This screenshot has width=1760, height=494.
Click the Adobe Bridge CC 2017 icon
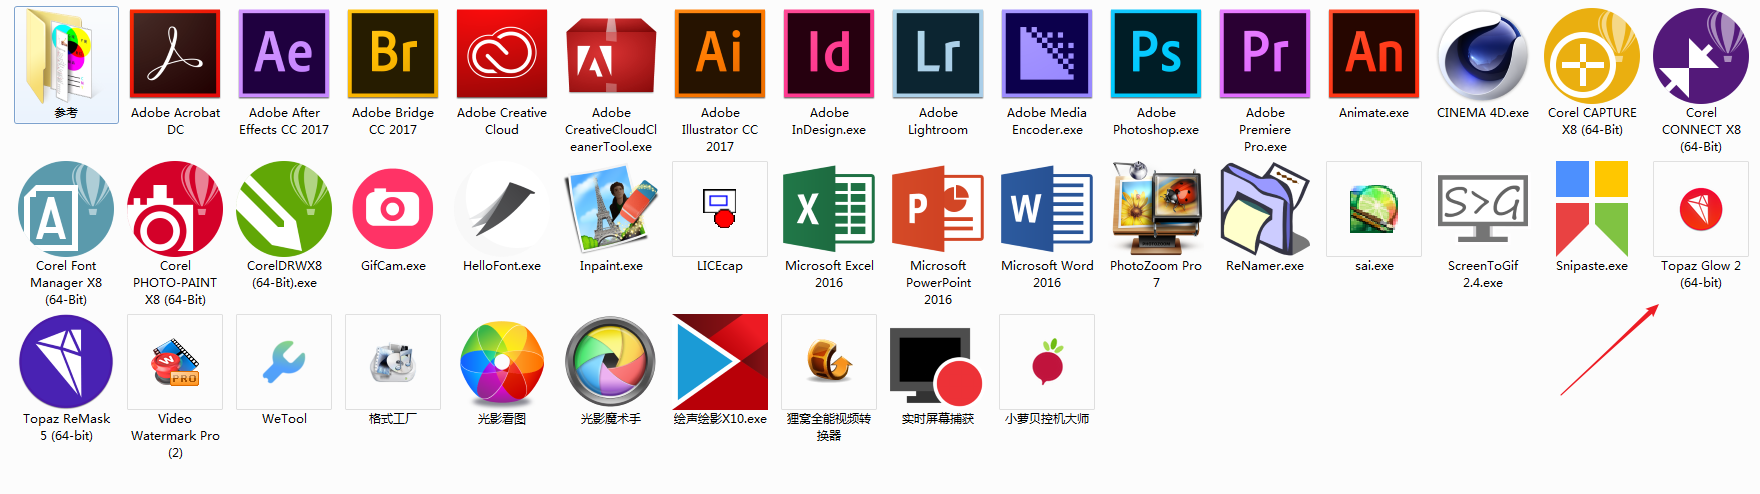point(393,54)
